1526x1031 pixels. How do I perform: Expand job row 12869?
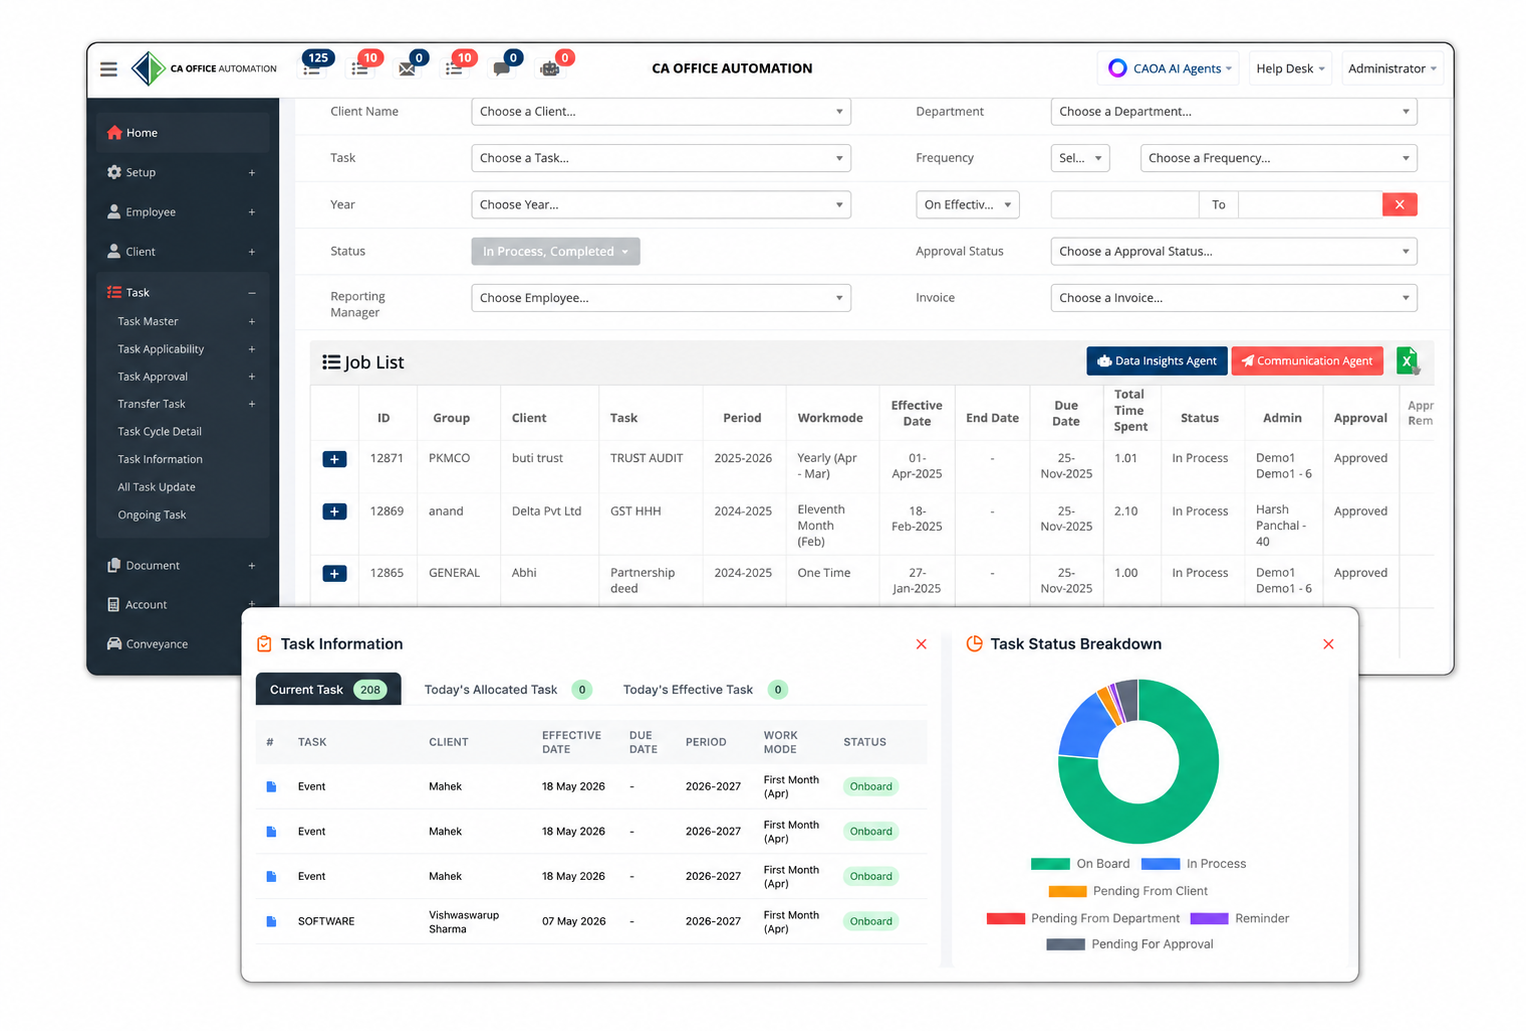coord(335,512)
